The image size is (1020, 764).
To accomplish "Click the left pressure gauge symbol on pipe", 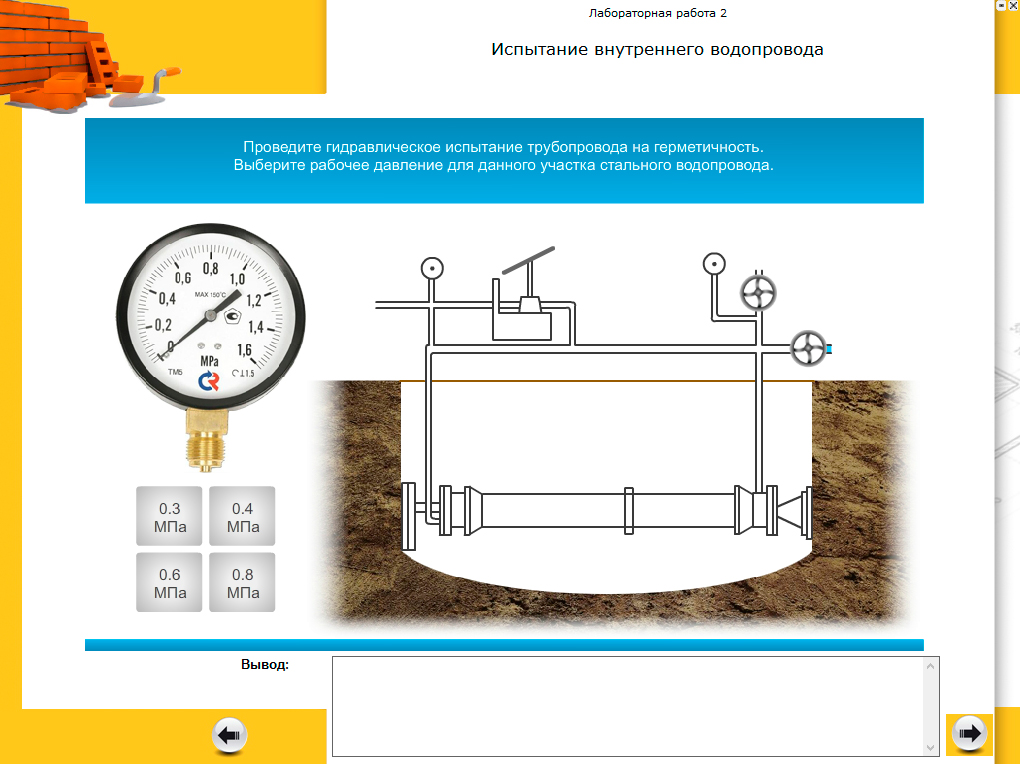I will click(432, 268).
